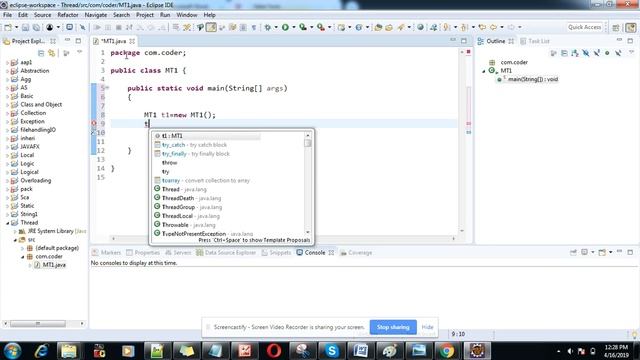This screenshot has height=360, width=640.
Task: Toggle breakpoint marker on line 9
Action: (x=93, y=123)
